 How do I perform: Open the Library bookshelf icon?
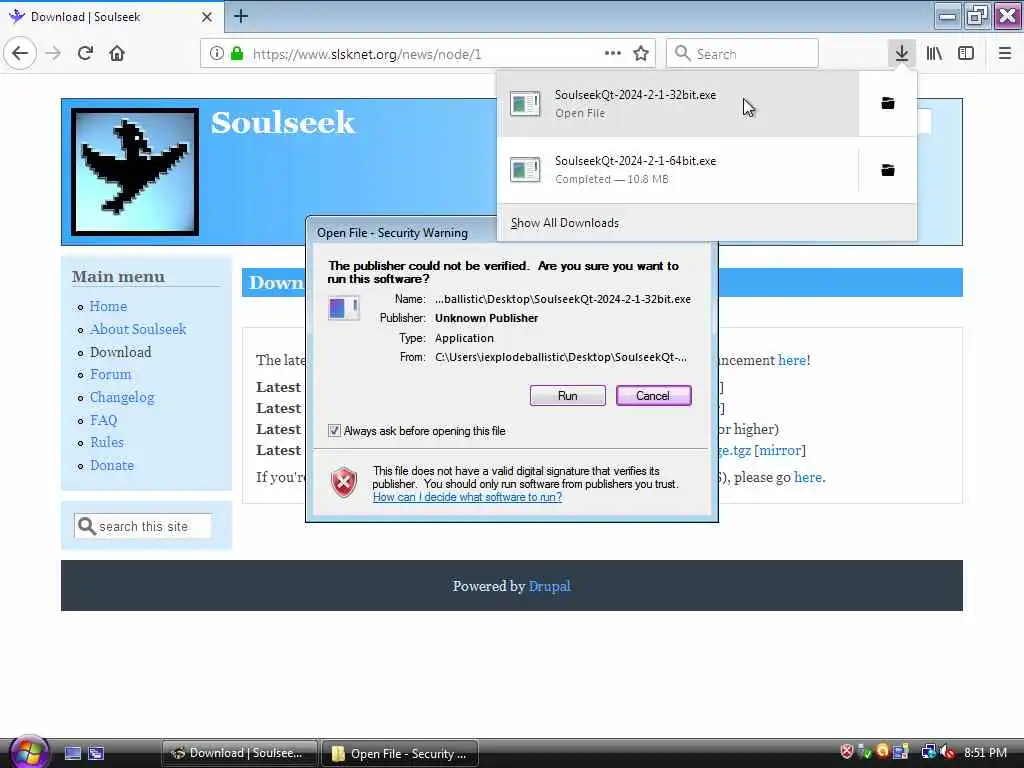(934, 54)
